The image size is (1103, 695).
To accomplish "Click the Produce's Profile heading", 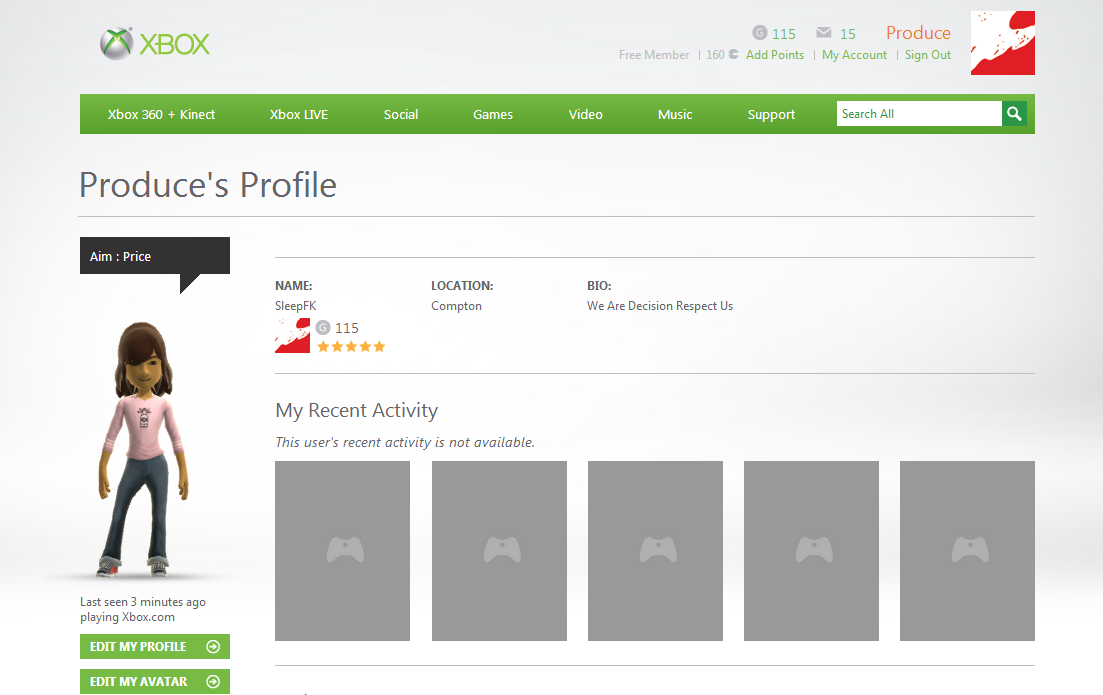I will point(208,185).
